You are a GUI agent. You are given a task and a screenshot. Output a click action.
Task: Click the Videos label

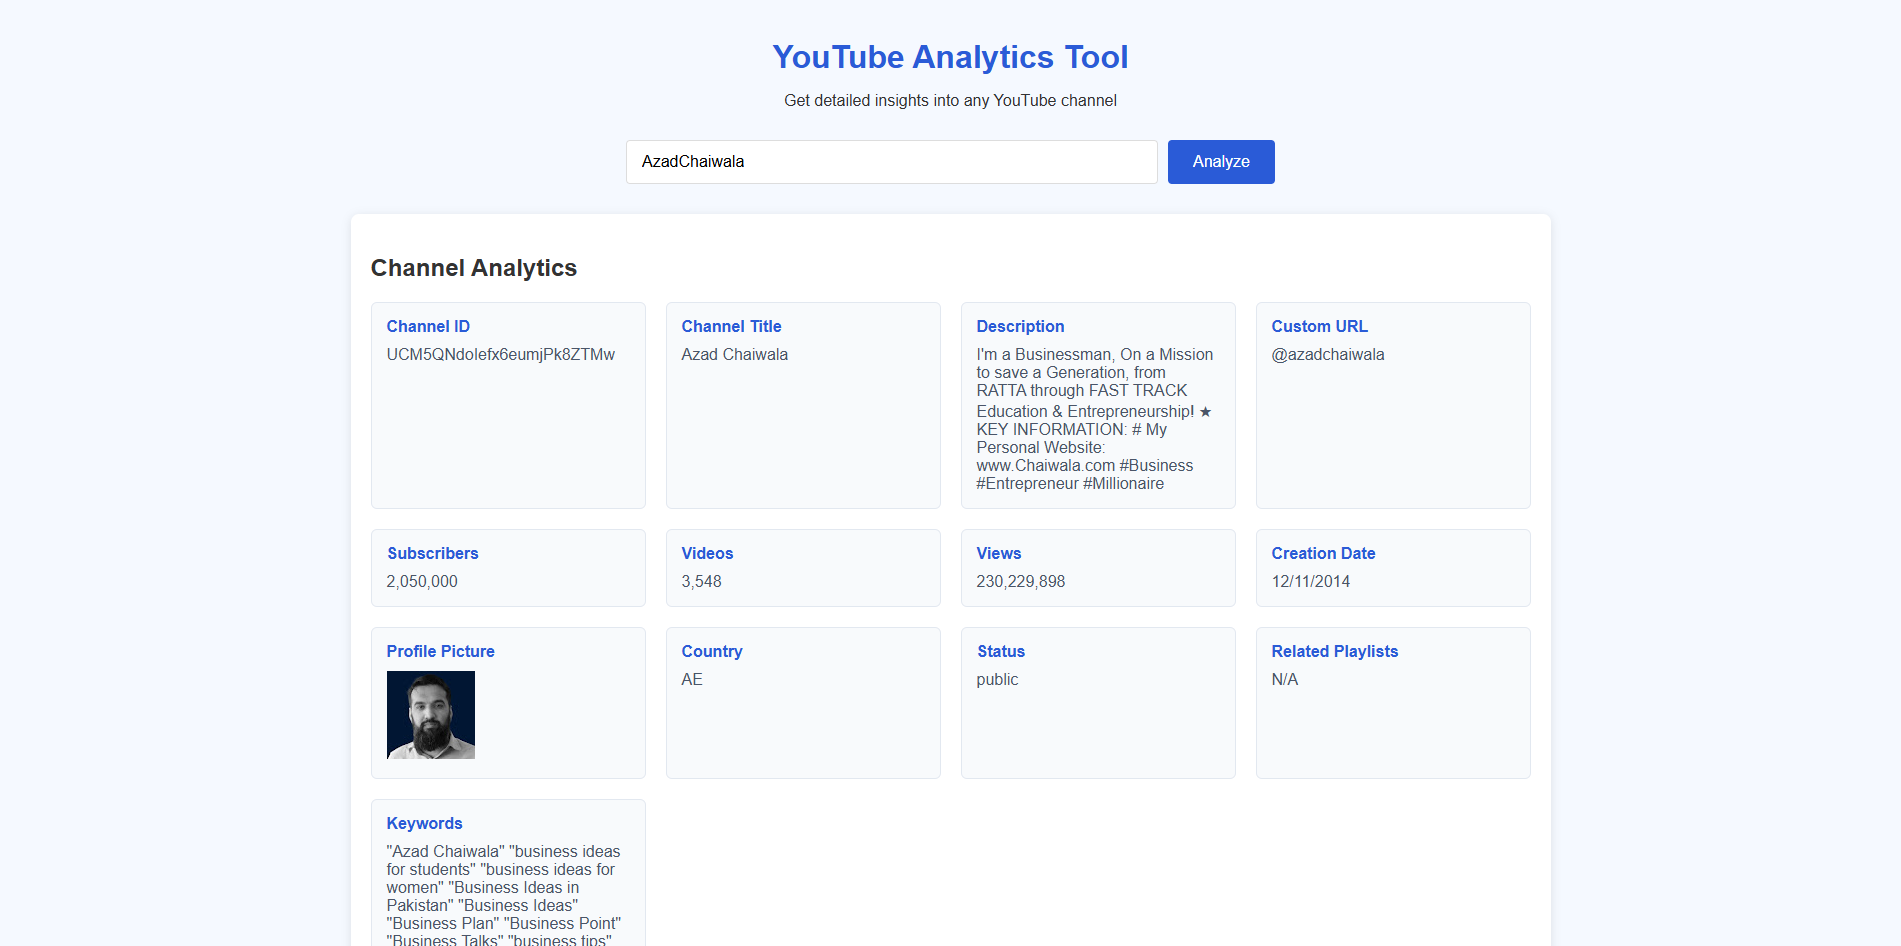707,553
